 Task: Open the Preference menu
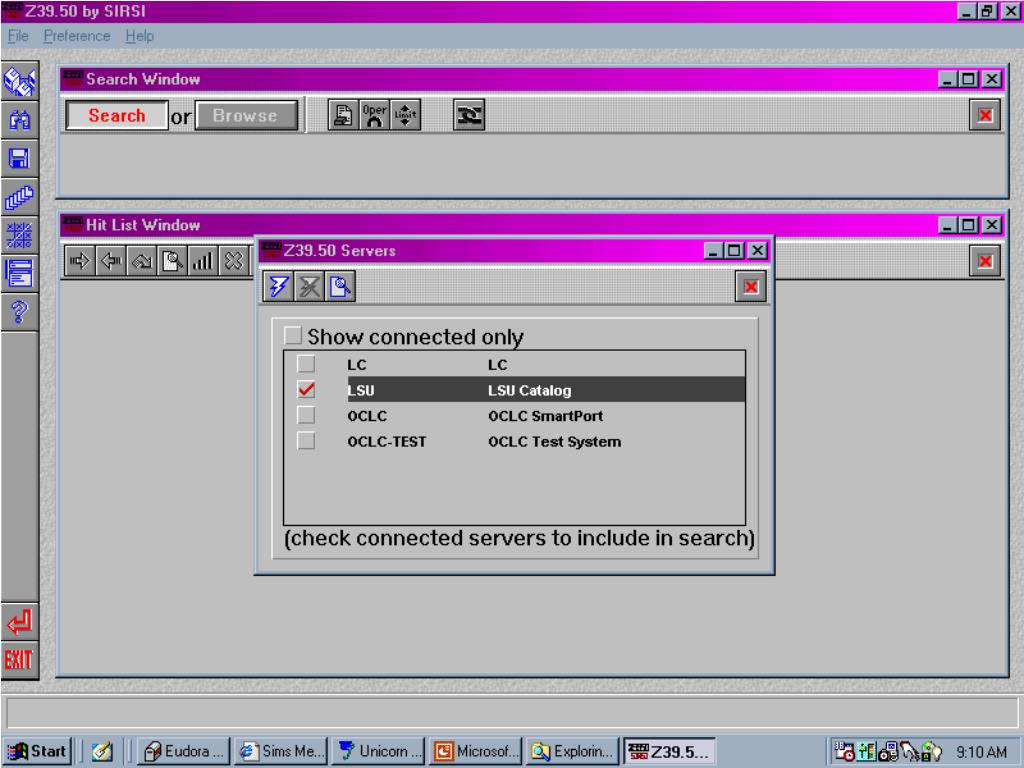coord(76,36)
